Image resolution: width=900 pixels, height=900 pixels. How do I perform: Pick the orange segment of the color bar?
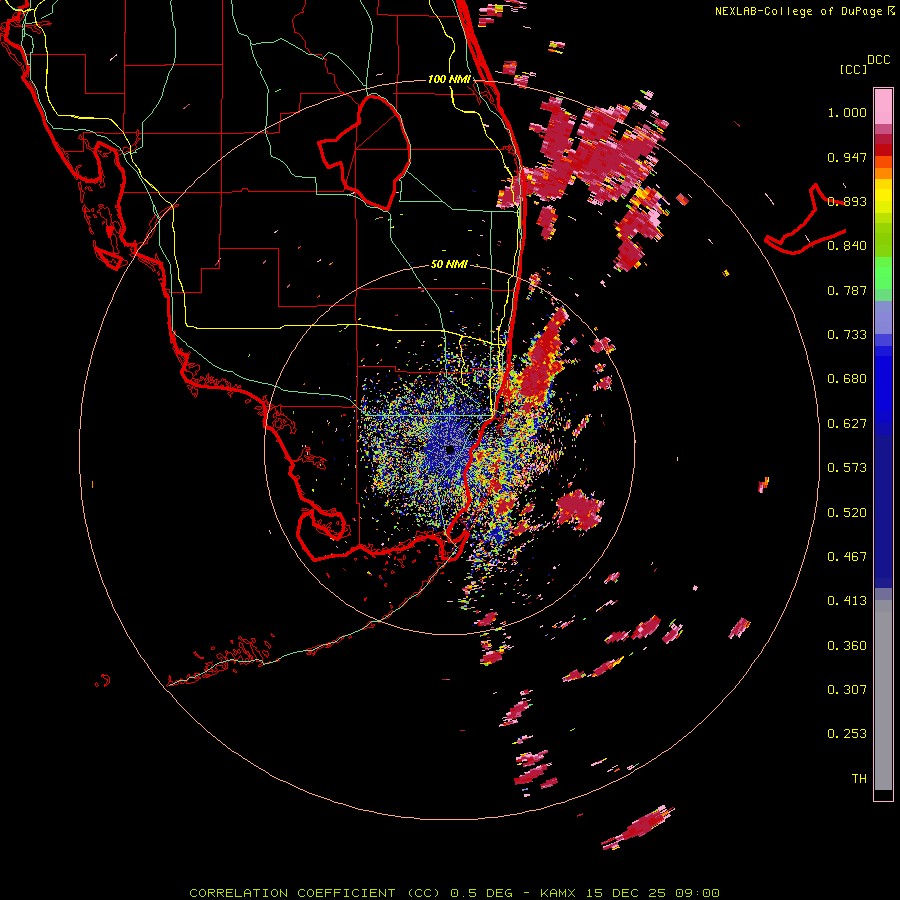tap(883, 173)
